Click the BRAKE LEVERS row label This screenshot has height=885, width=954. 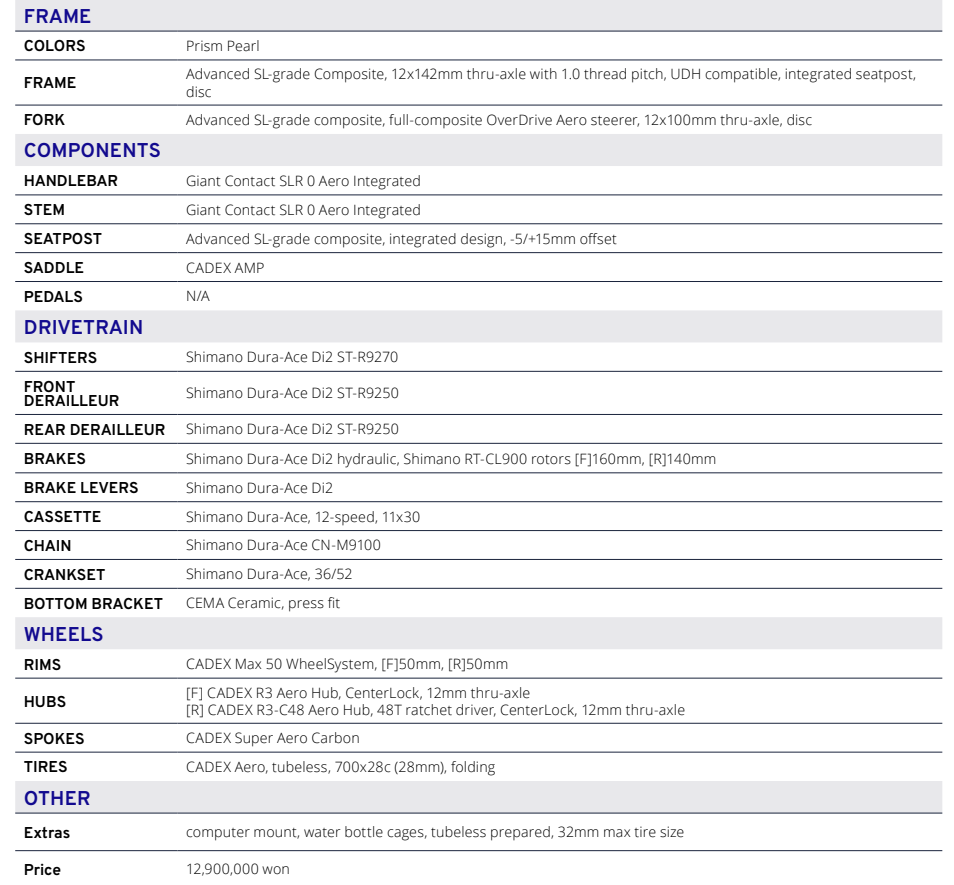point(81,488)
